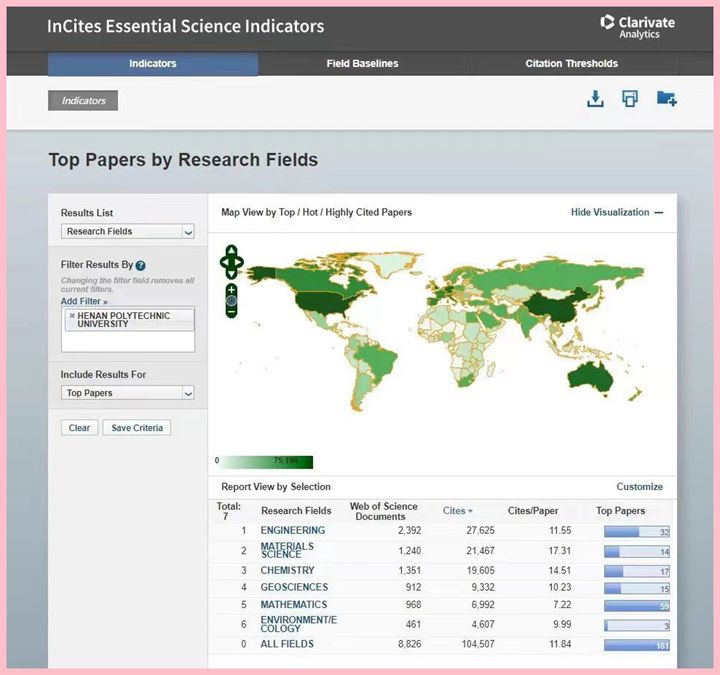Click the Save Criteria button
The image size is (720, 675).
tap(138, 428)
